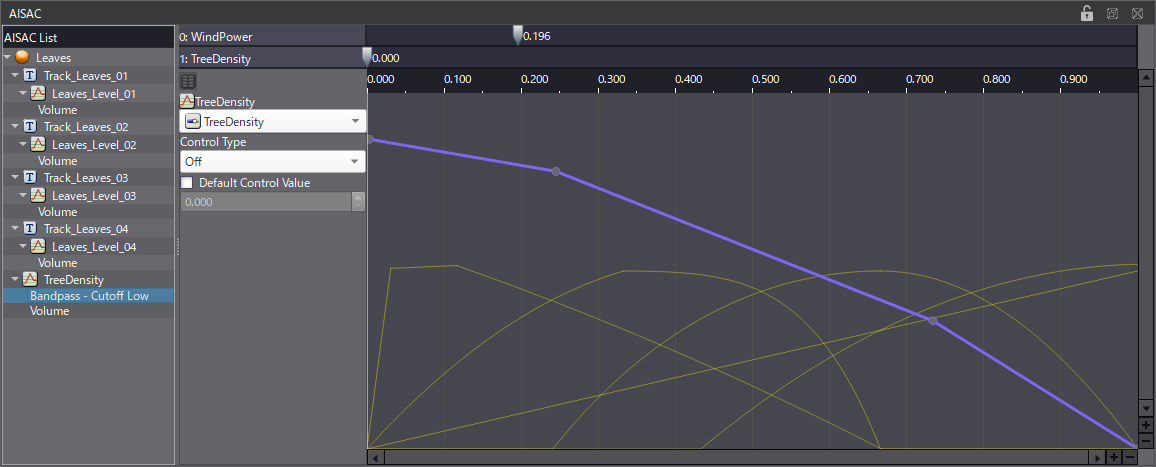This screenshot has width=1156, height=467.
Task: Collapse the Track_Leaves_02 node
Action: (15, 126)
